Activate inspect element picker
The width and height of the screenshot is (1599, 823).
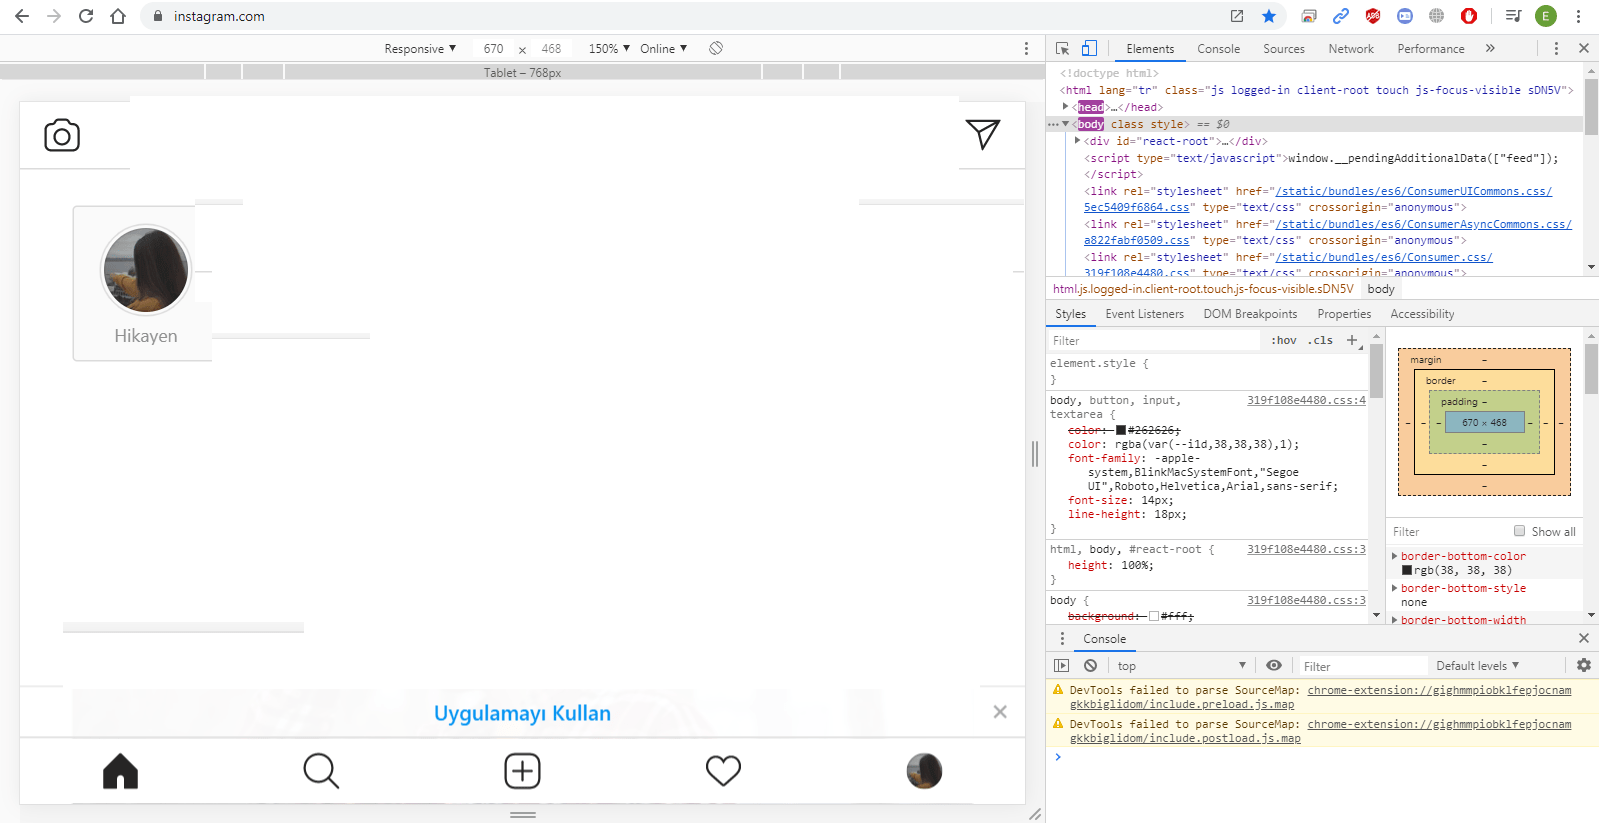1062,48
